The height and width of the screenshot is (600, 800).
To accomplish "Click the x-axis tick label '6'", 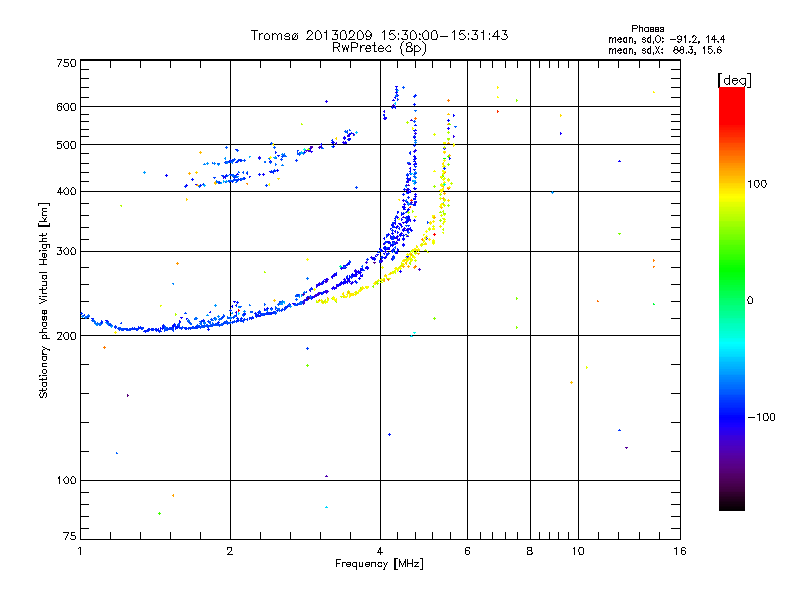I will coord(467,551).
